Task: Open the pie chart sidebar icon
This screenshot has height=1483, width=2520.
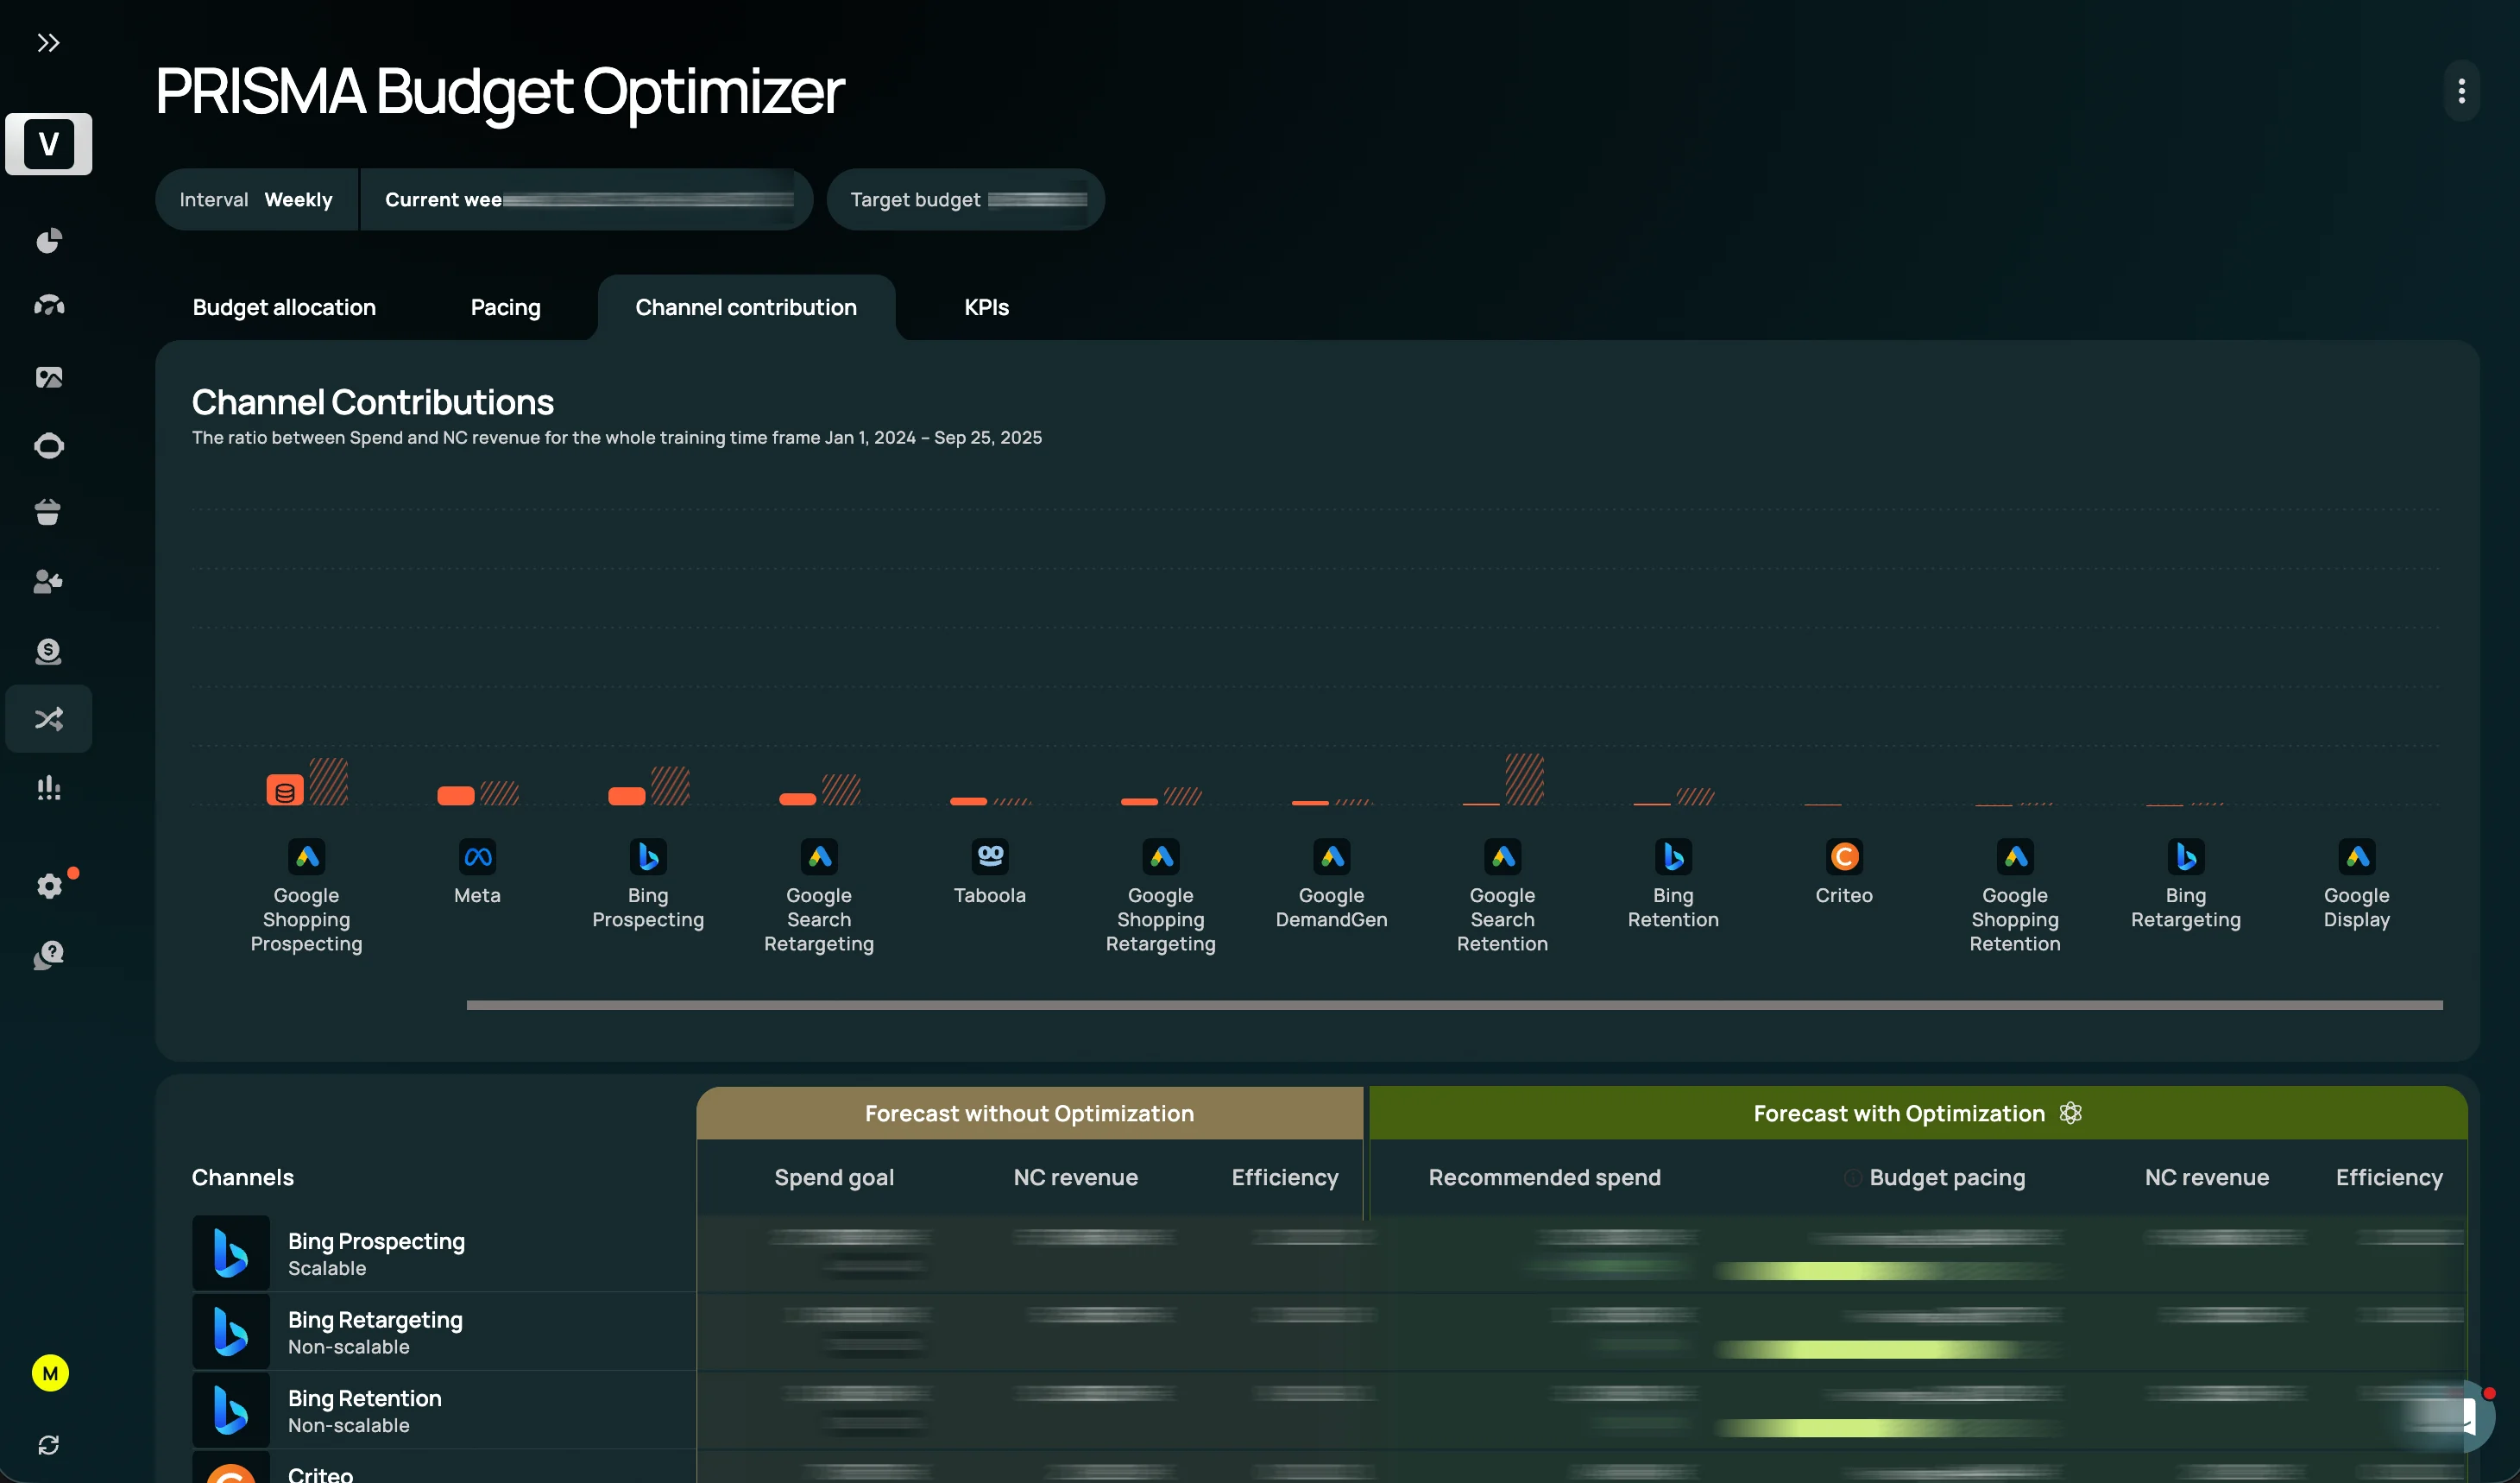Action: click(x=48, y=241)
